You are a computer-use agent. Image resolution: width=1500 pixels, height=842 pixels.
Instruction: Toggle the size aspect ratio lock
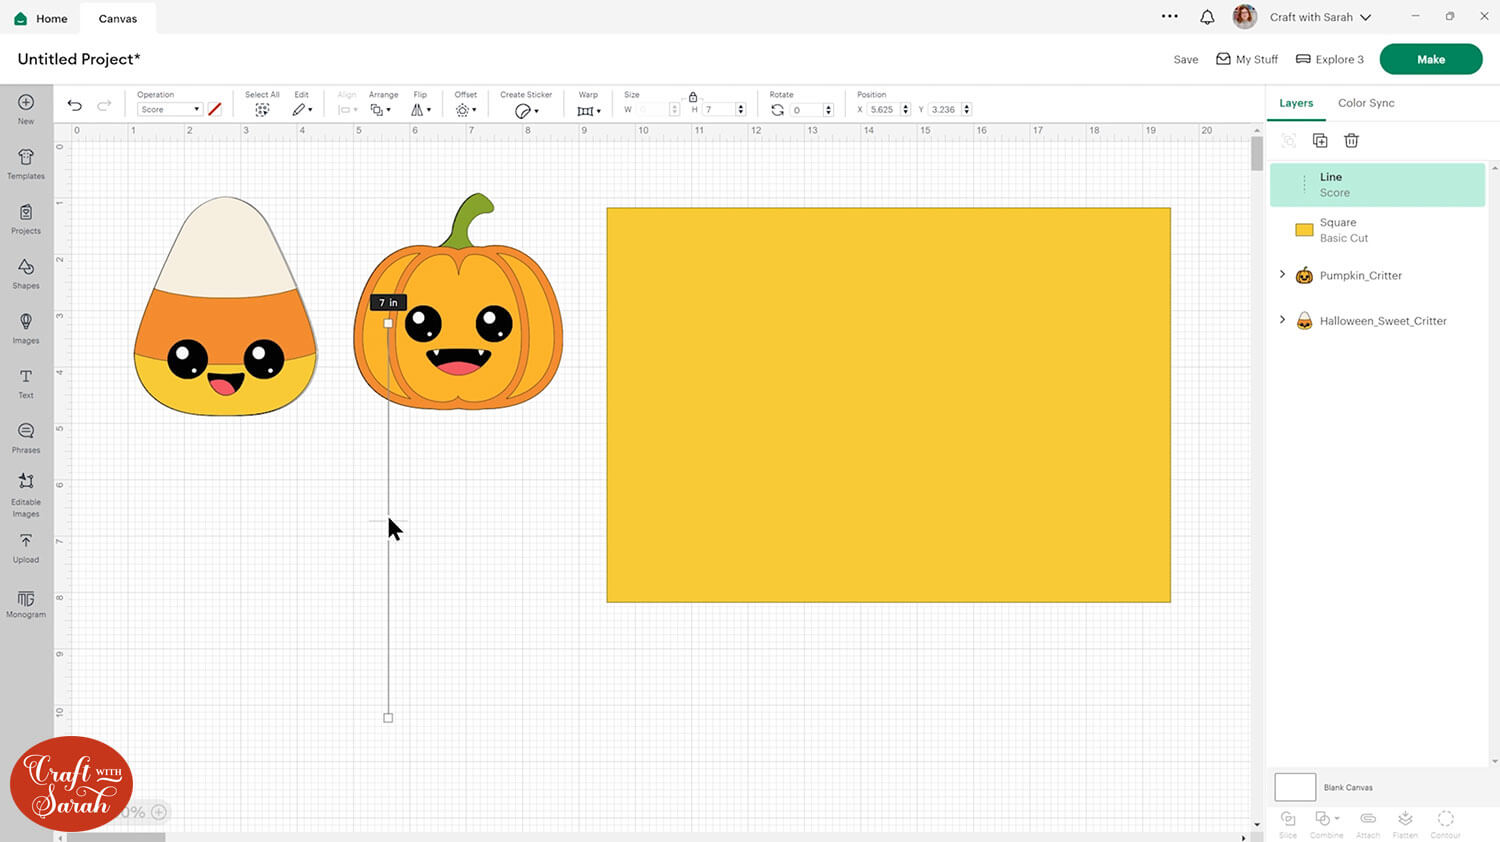(693, 97)
